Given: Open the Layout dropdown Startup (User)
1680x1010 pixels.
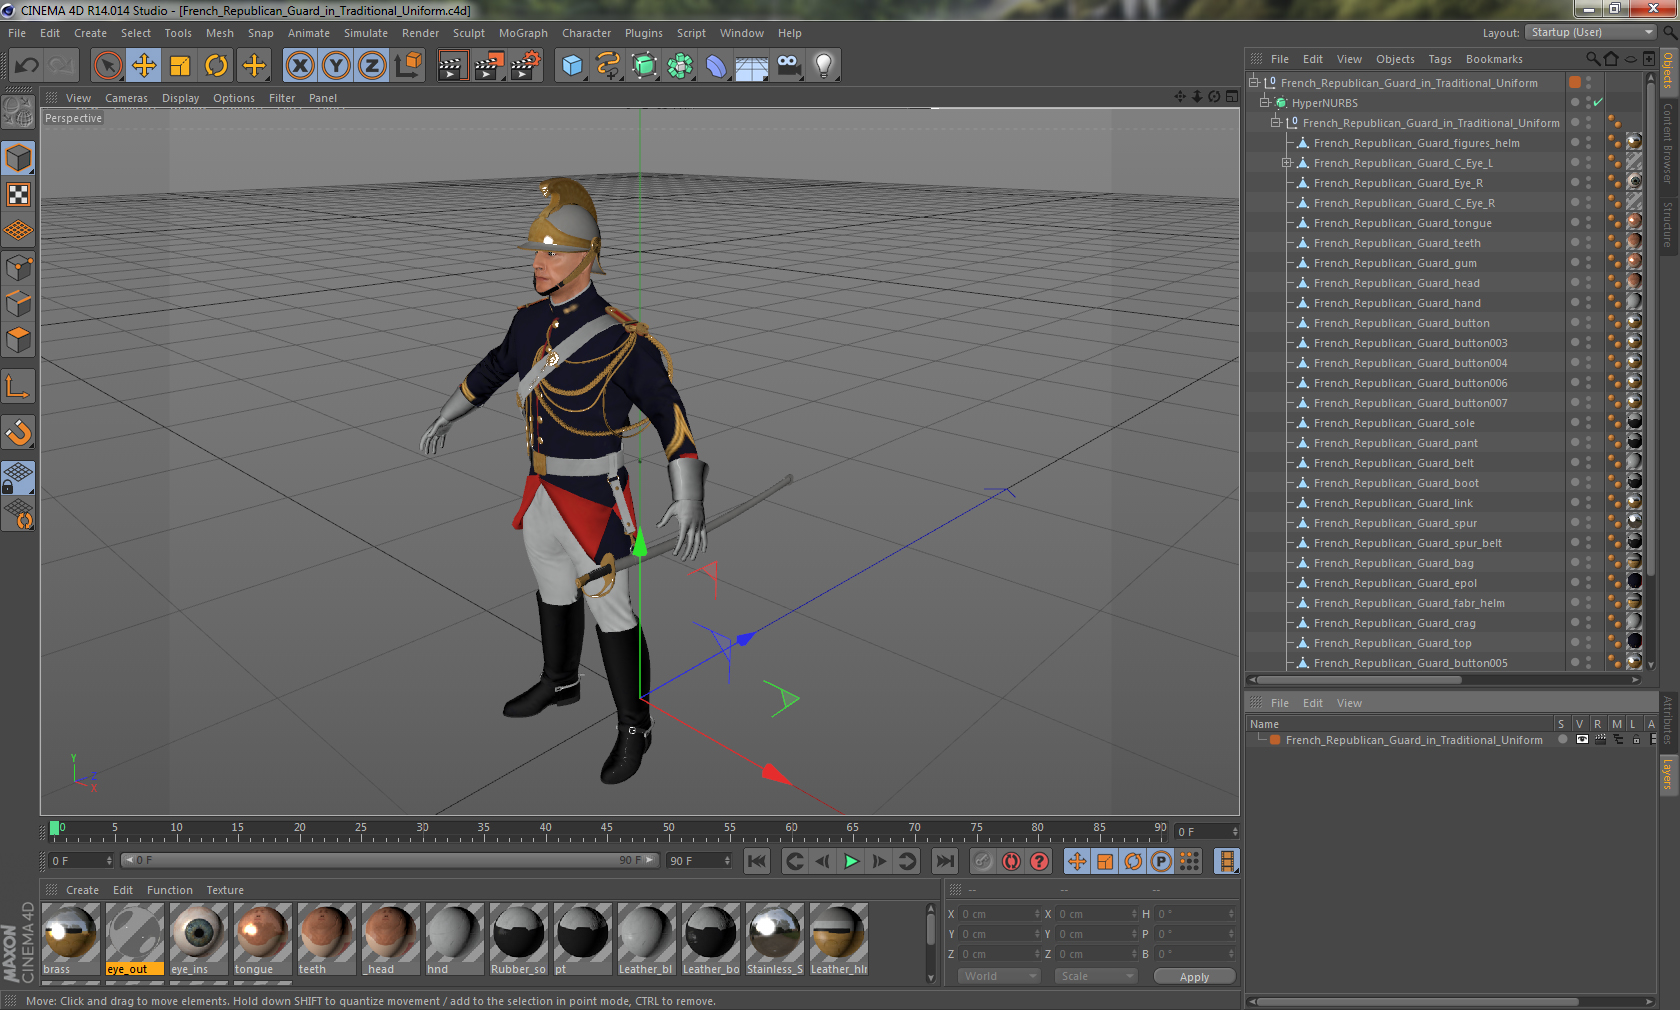Looking at the screenshot, I should coord(1591,33).
